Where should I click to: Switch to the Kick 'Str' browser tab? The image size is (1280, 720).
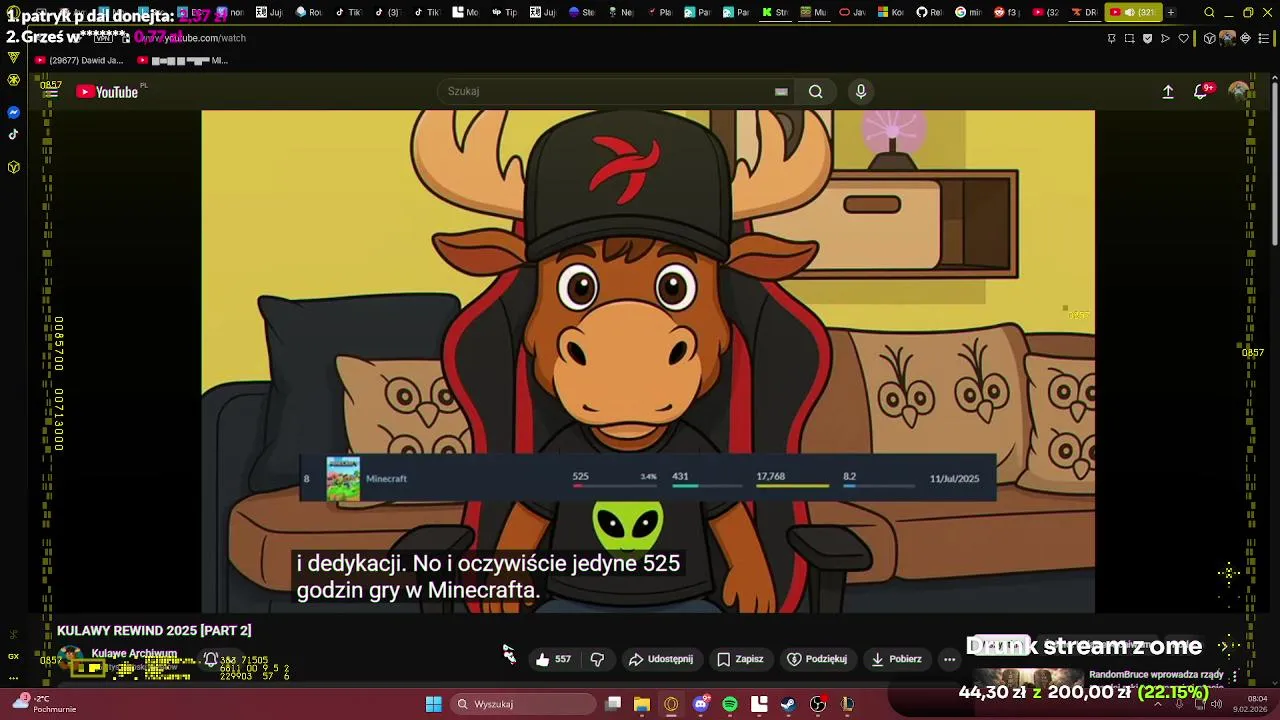point(774,12)
